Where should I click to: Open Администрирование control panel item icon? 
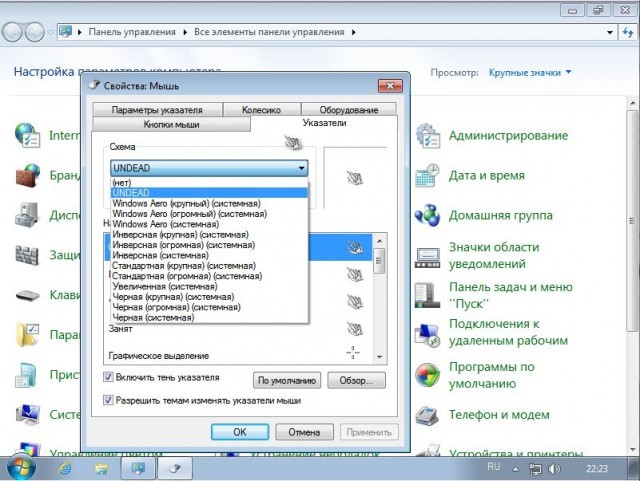(428, 136)
